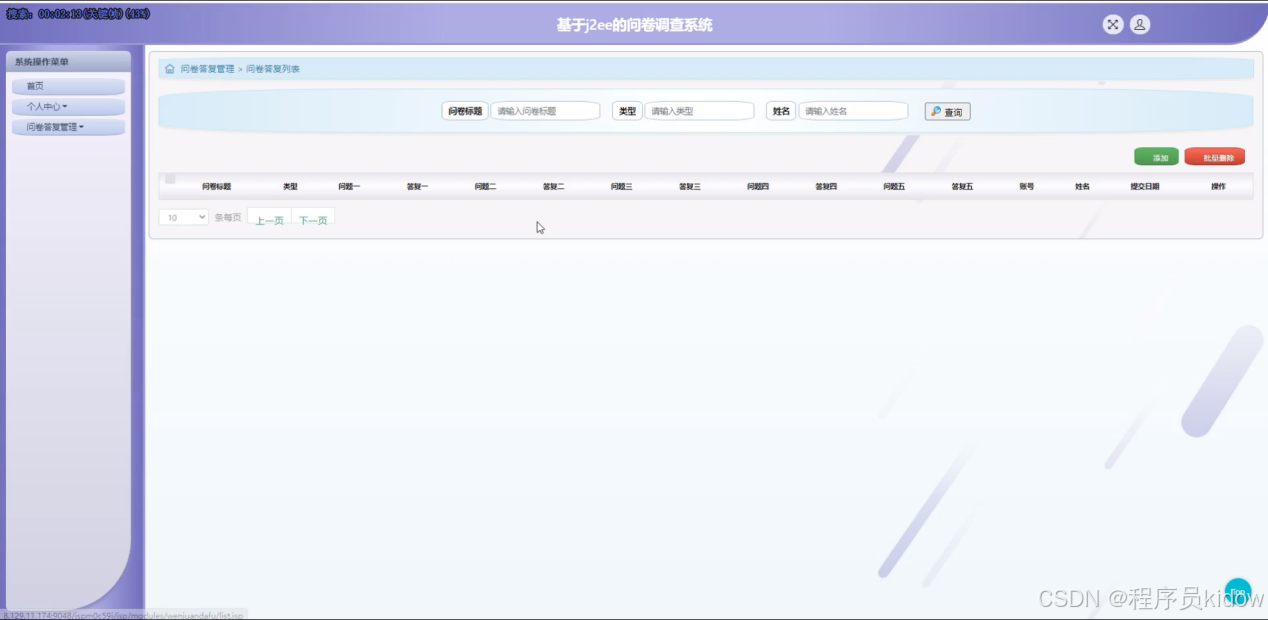Viewport: 1268px width, 620px height.
Task: Open 首页 in the sidebar menu
Action: tap(68, 86)
